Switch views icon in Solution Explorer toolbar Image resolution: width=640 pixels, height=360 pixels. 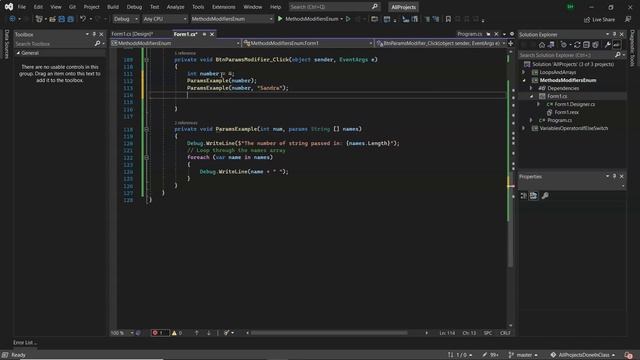551,45
